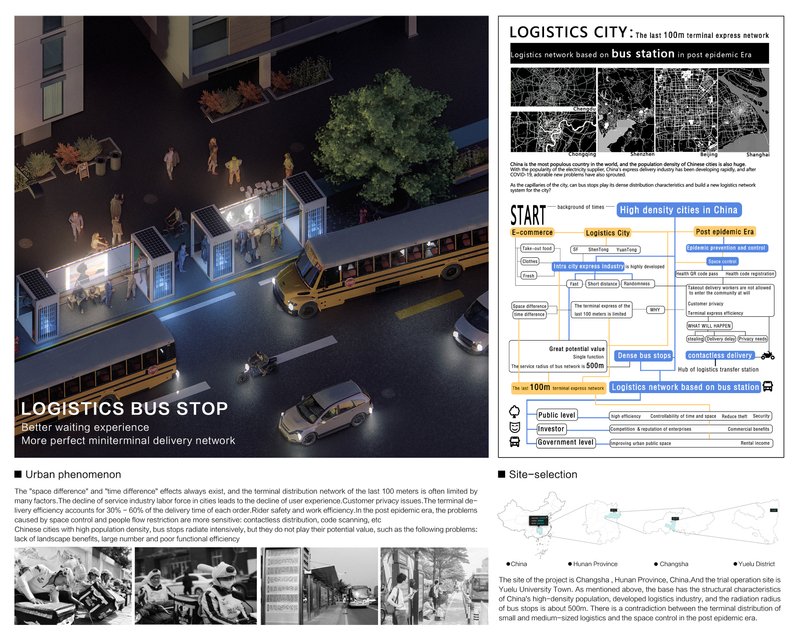Click the motorcycle icon beside contactless delivery

pyautogui.click(x=768, y=355)
